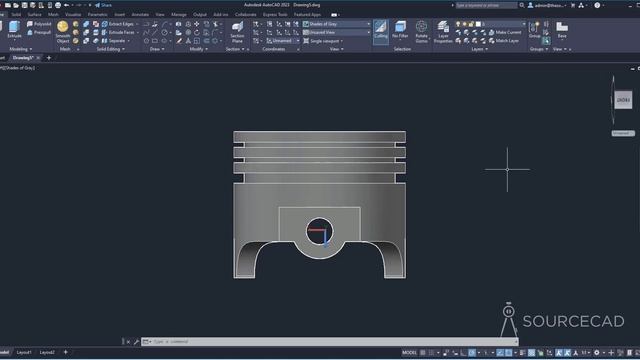Open the Layout1 tab
The height and width of the screenshot is (360, 640).
coord(24,352)
